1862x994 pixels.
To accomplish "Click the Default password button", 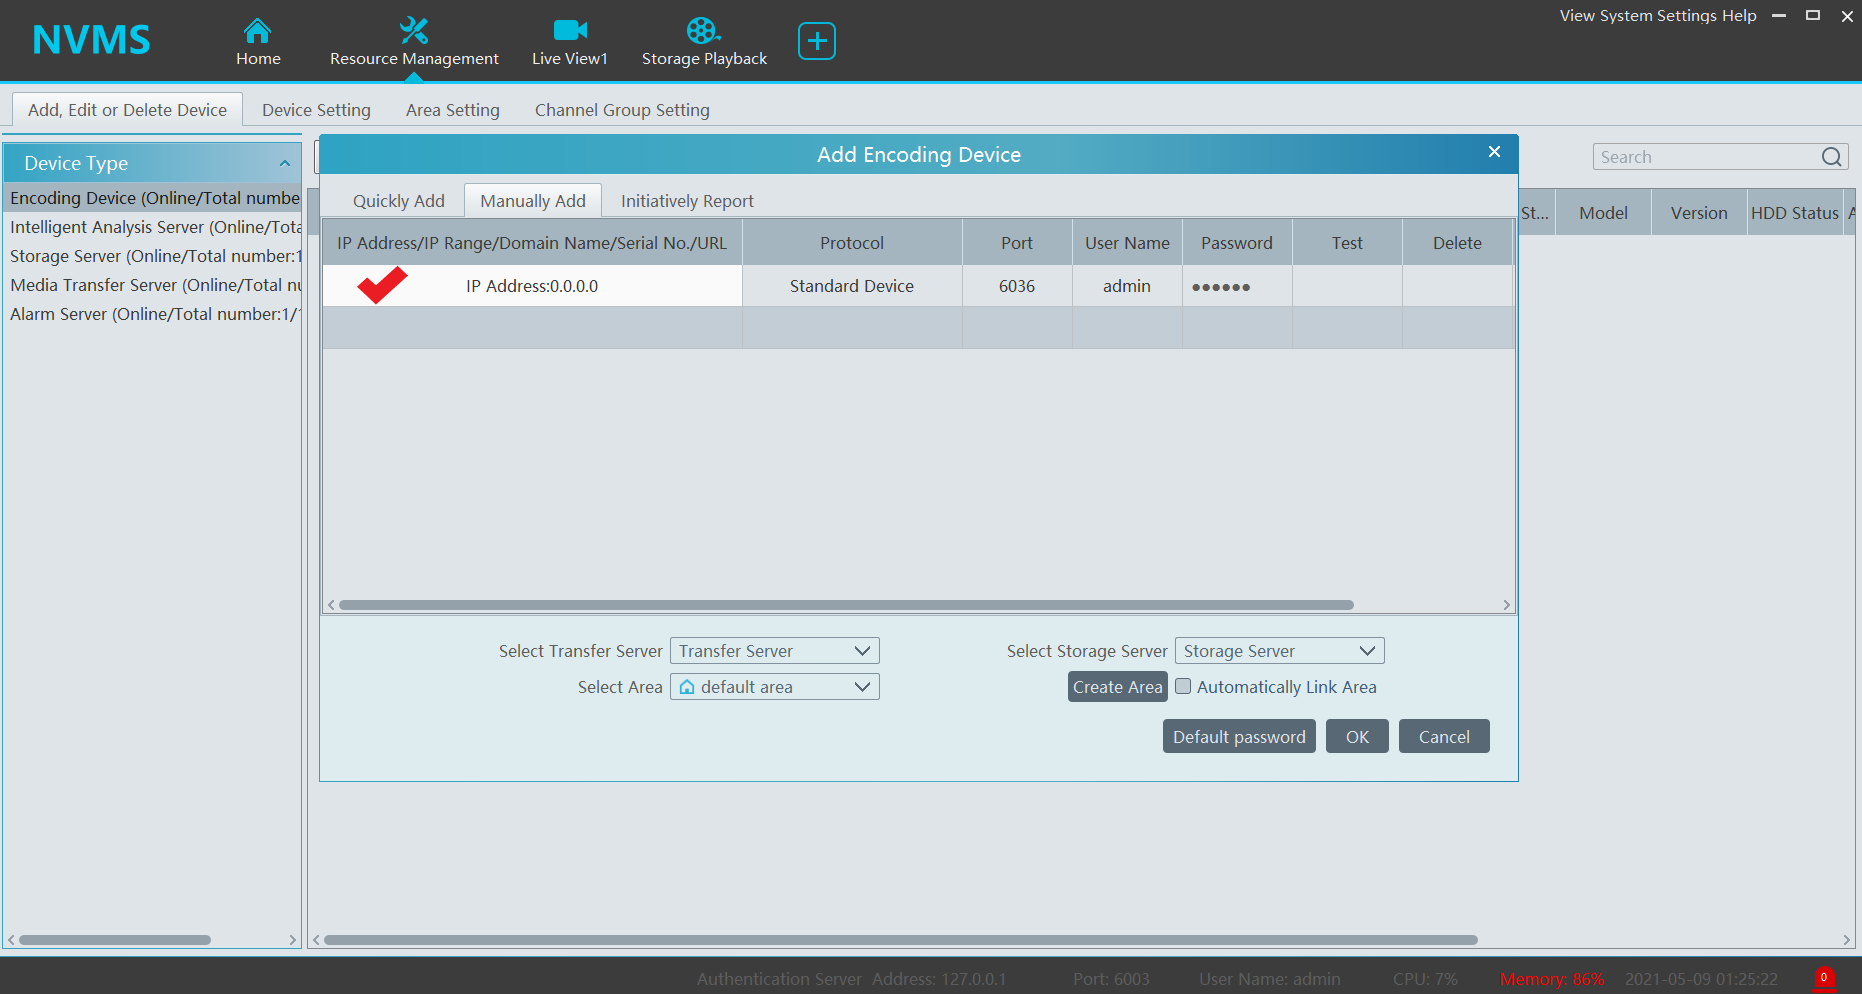I will pyautogui.click(x=1238, y=737).
